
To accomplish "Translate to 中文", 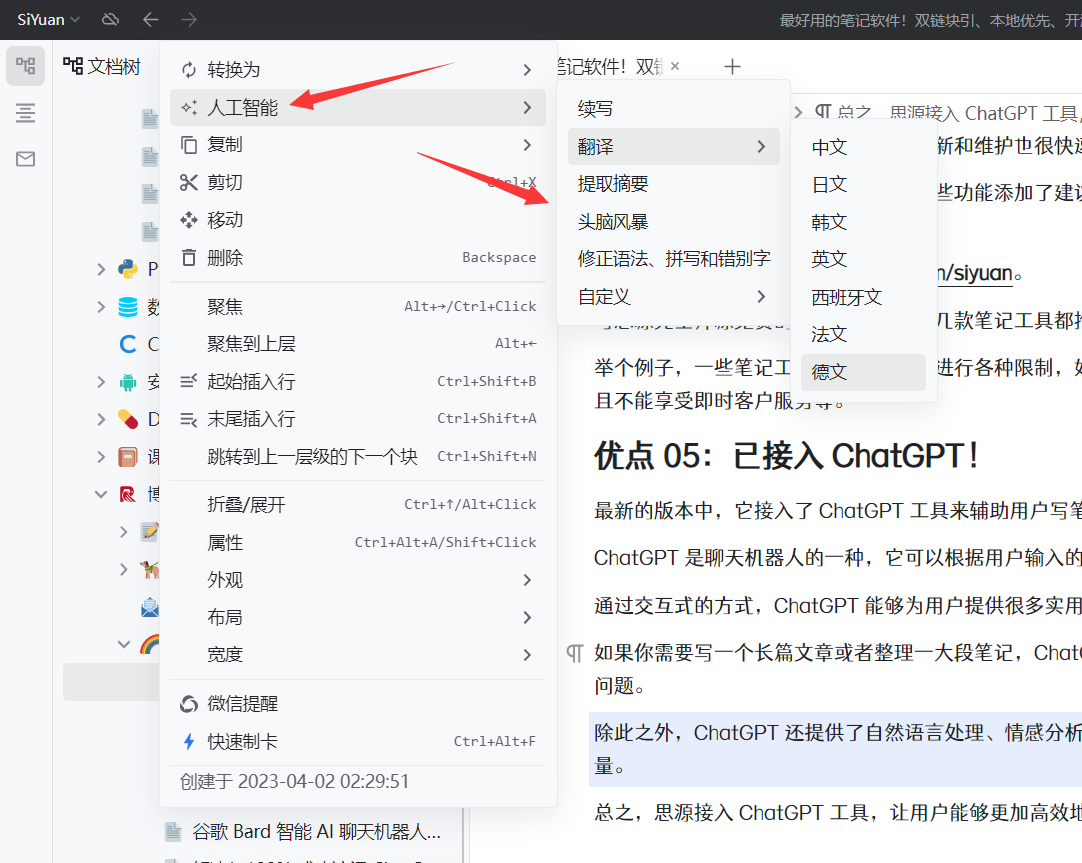I will click(x=863, y=147).
